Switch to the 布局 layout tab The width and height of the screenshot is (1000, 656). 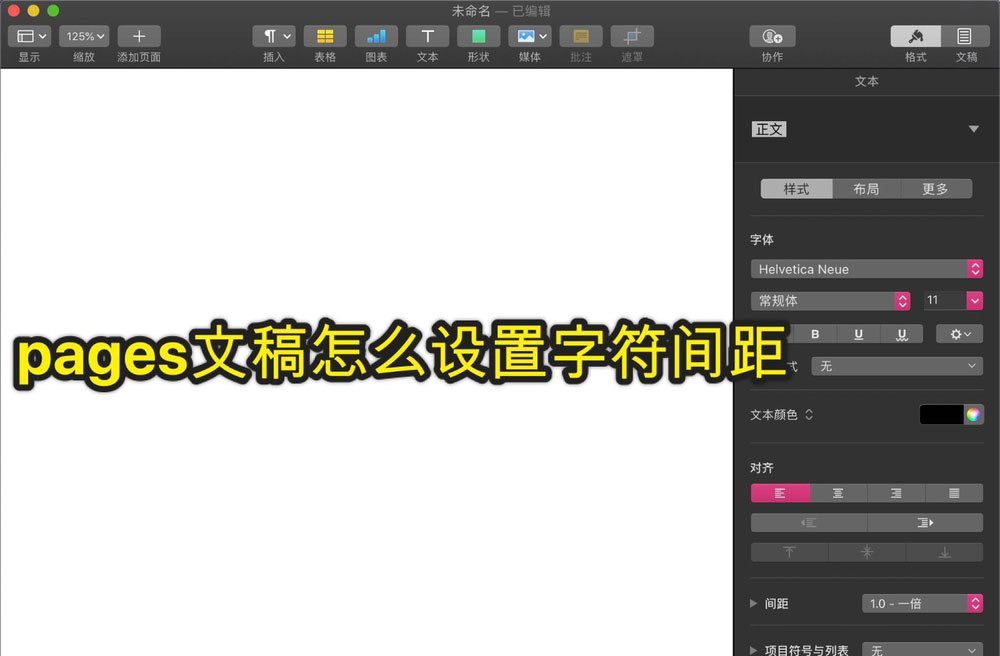(866, 189)
